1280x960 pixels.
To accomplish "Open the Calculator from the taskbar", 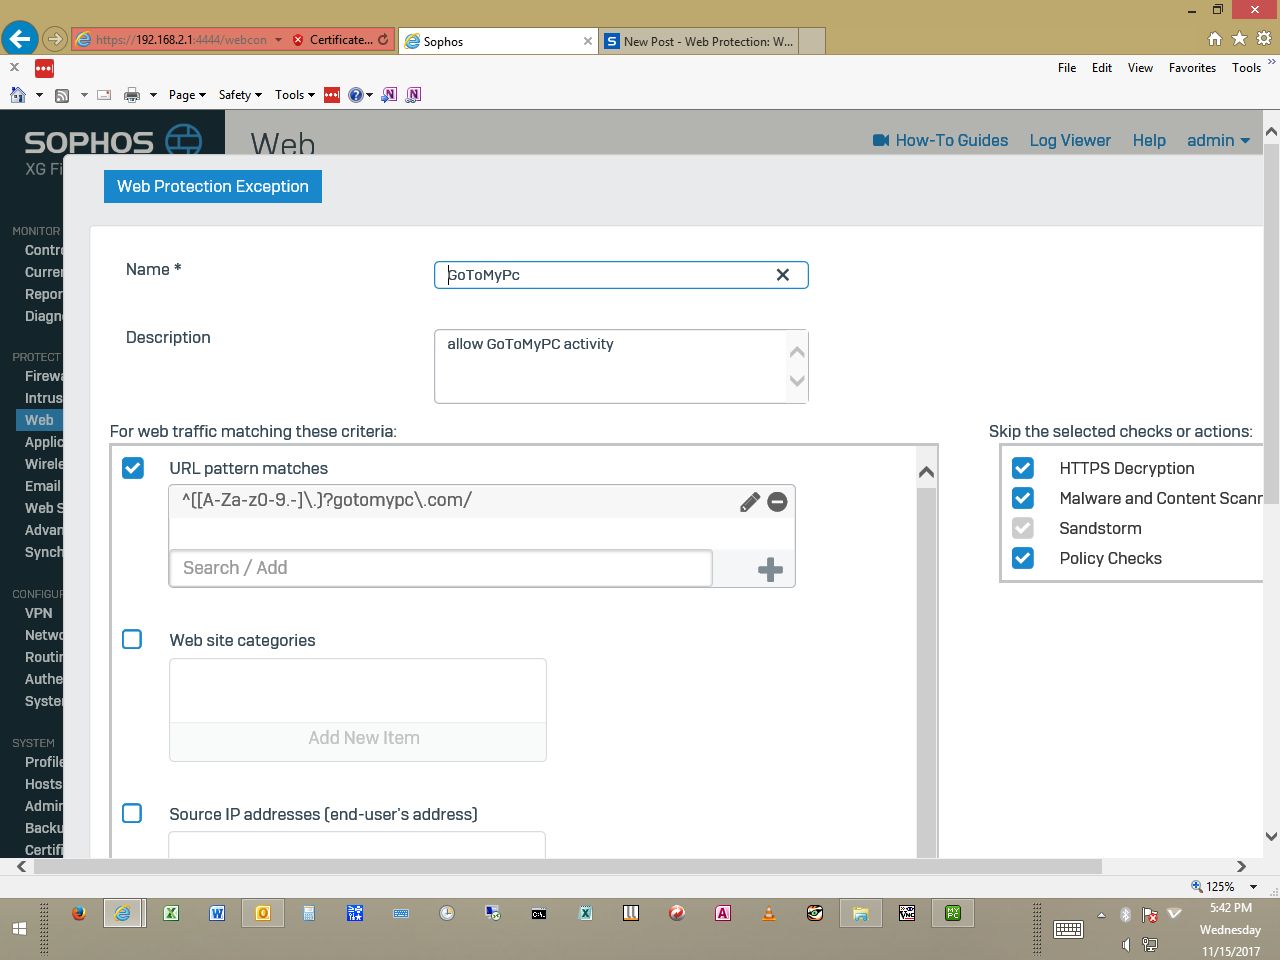I will [x=309, y=913].
